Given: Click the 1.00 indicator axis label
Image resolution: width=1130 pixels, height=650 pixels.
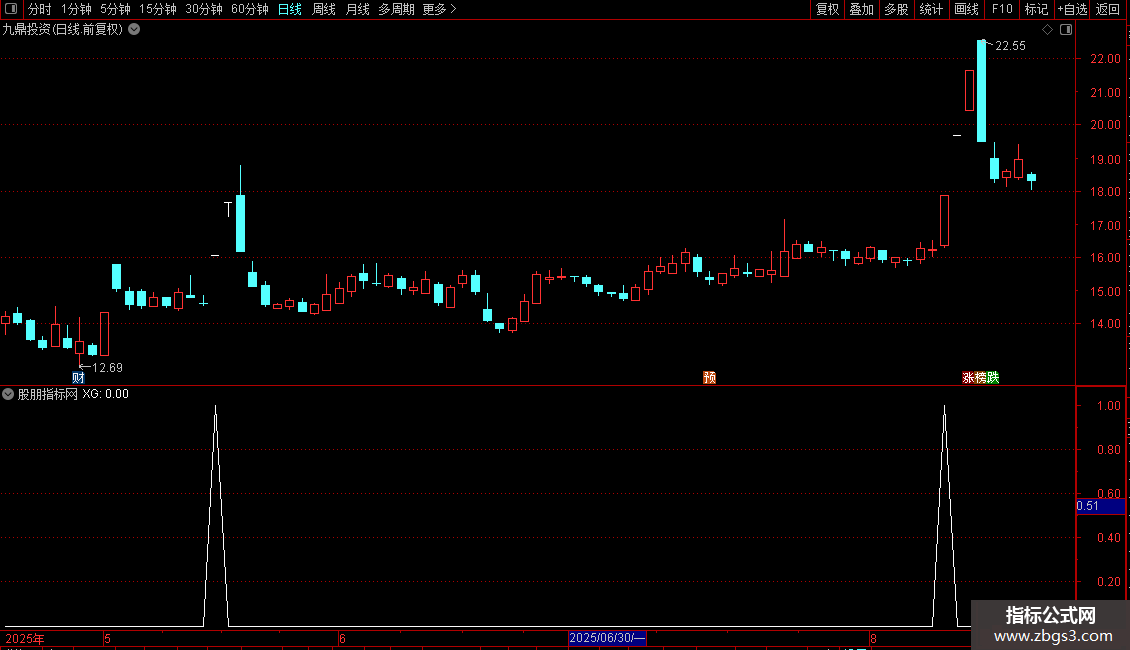Looking at the screenshot, I should (1108, 406).
